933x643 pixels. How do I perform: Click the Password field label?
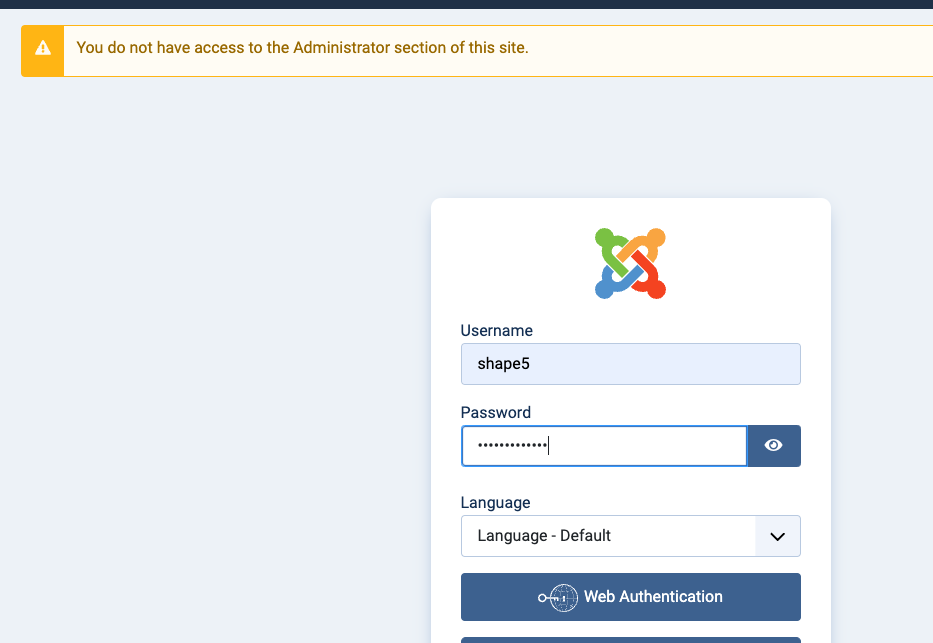(495, 412)
